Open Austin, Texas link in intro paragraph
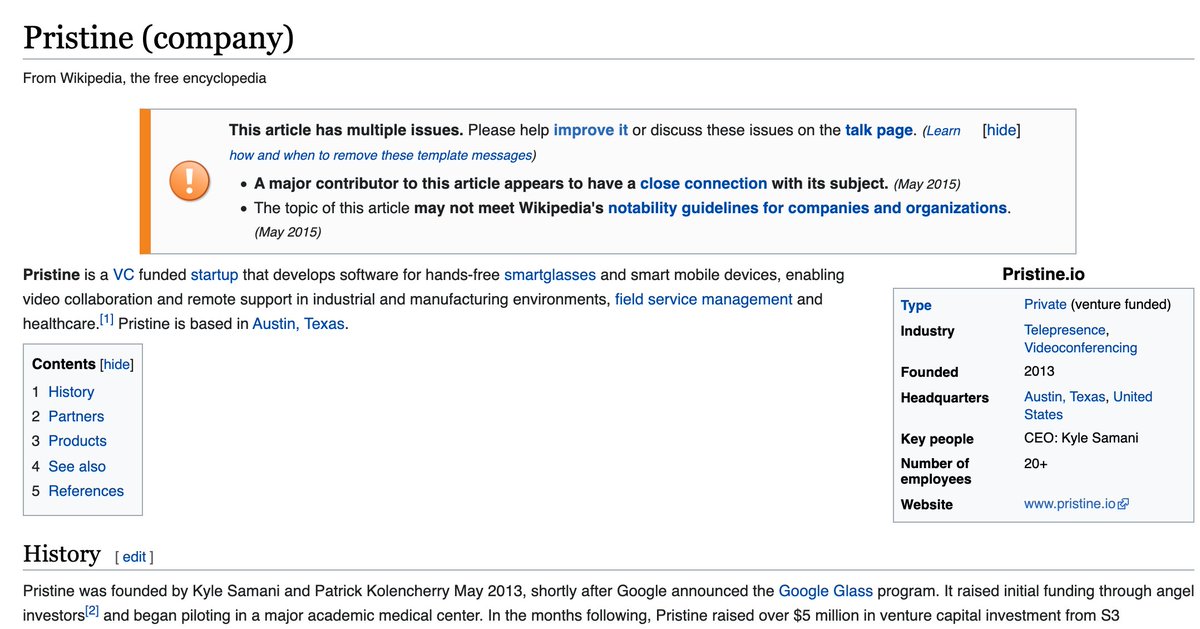 298,324
